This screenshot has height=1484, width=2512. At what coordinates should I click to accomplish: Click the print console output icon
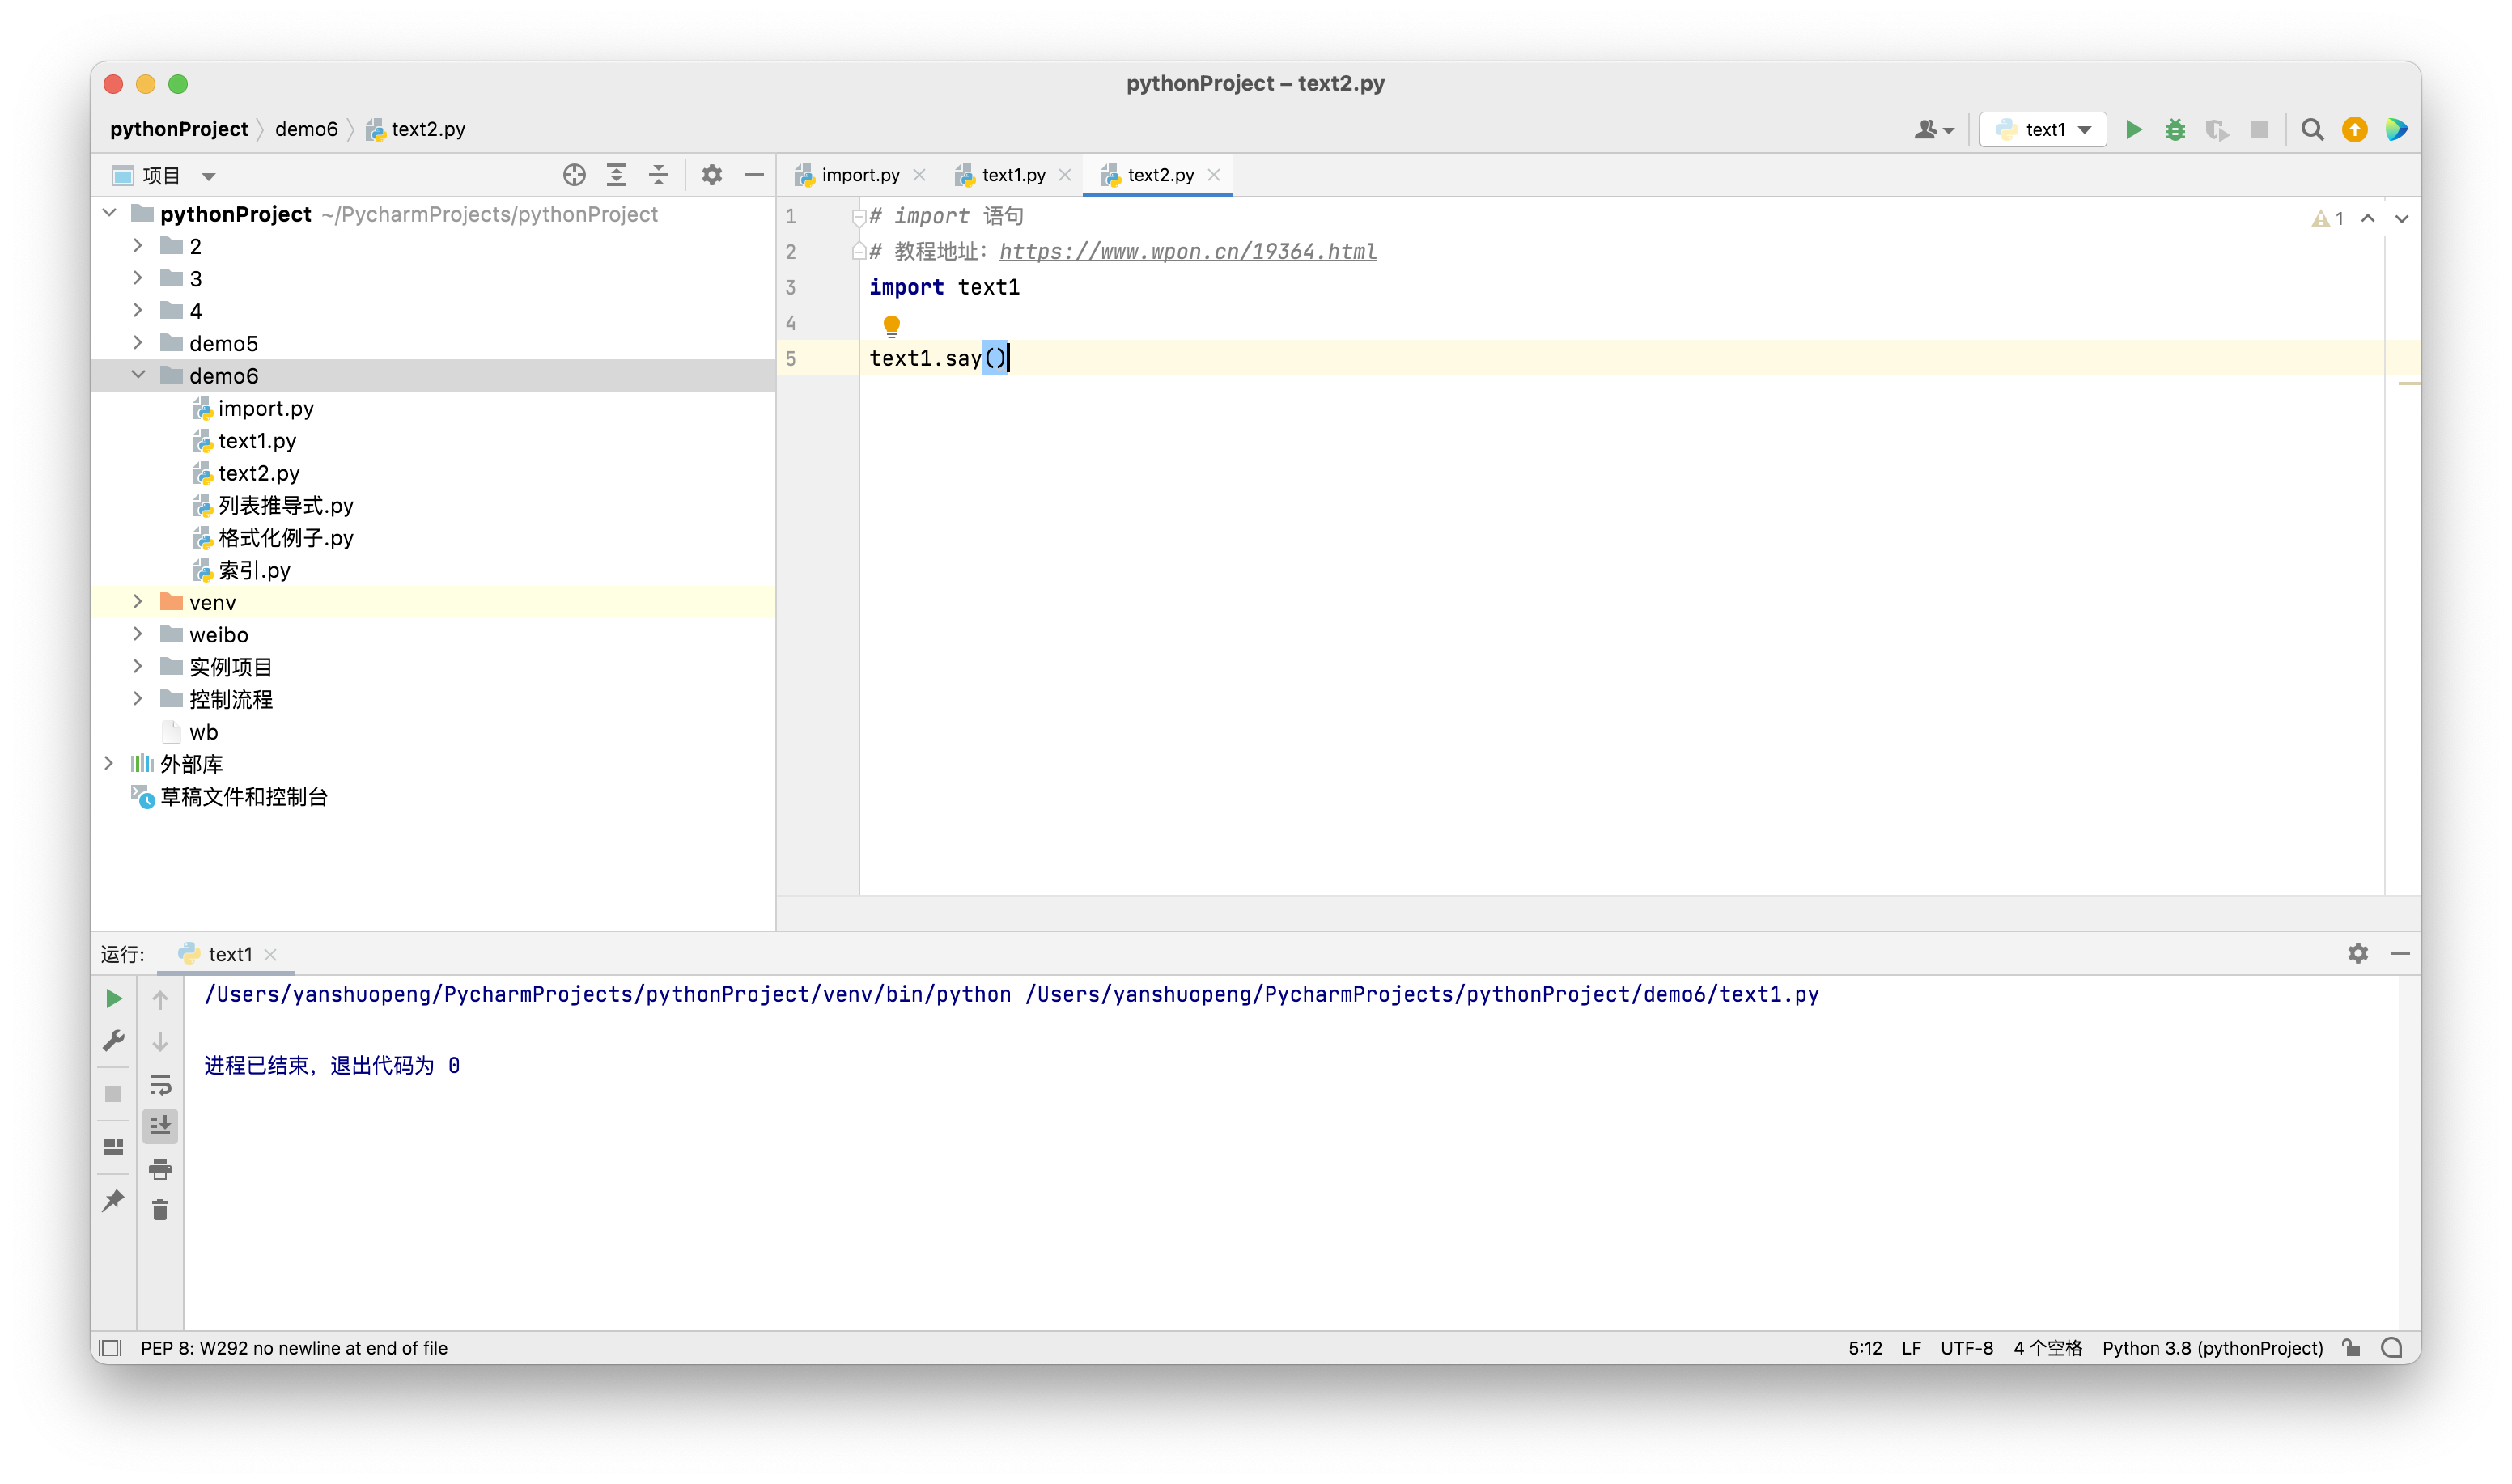click(160, 1168)
